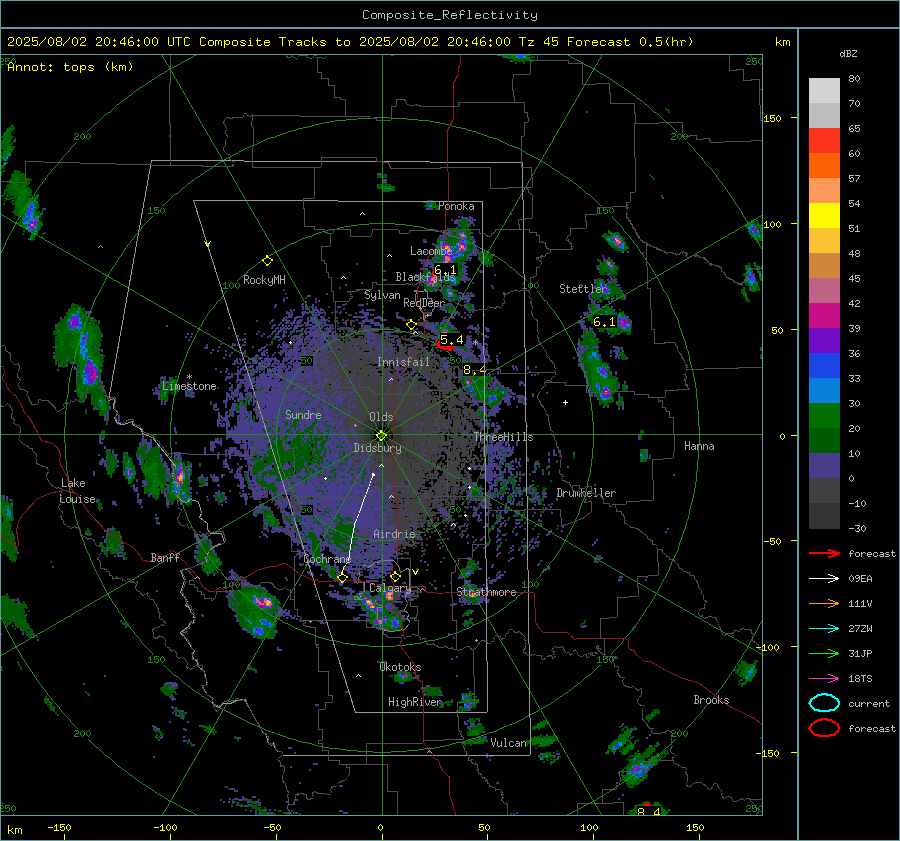Click the cyan 27ZW arrow legend icon
The image size is (900, 841).
[824, 629]
